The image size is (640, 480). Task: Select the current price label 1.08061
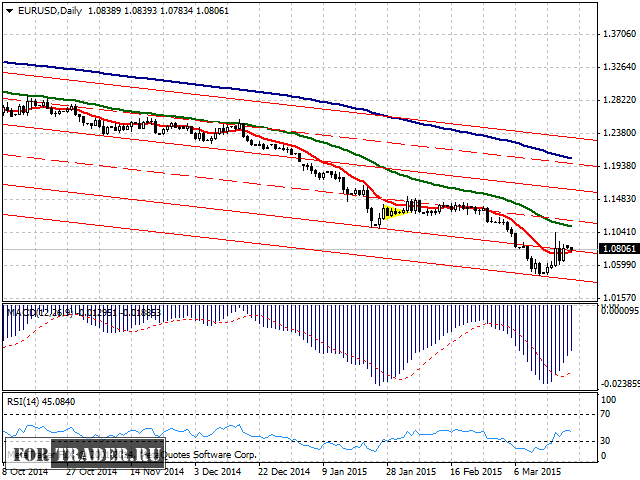619,249
